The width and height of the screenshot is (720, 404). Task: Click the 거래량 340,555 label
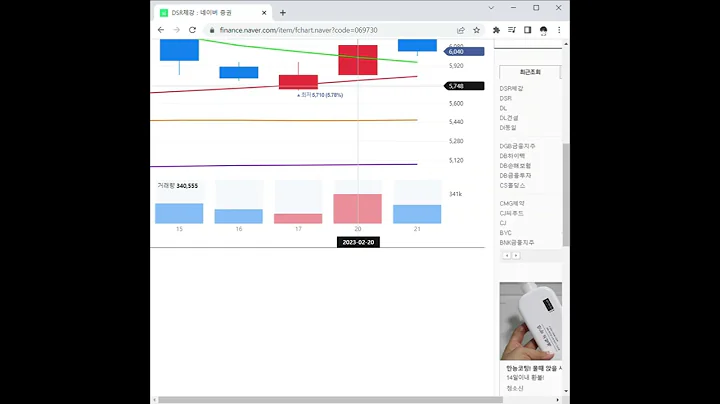pos(178,185)
